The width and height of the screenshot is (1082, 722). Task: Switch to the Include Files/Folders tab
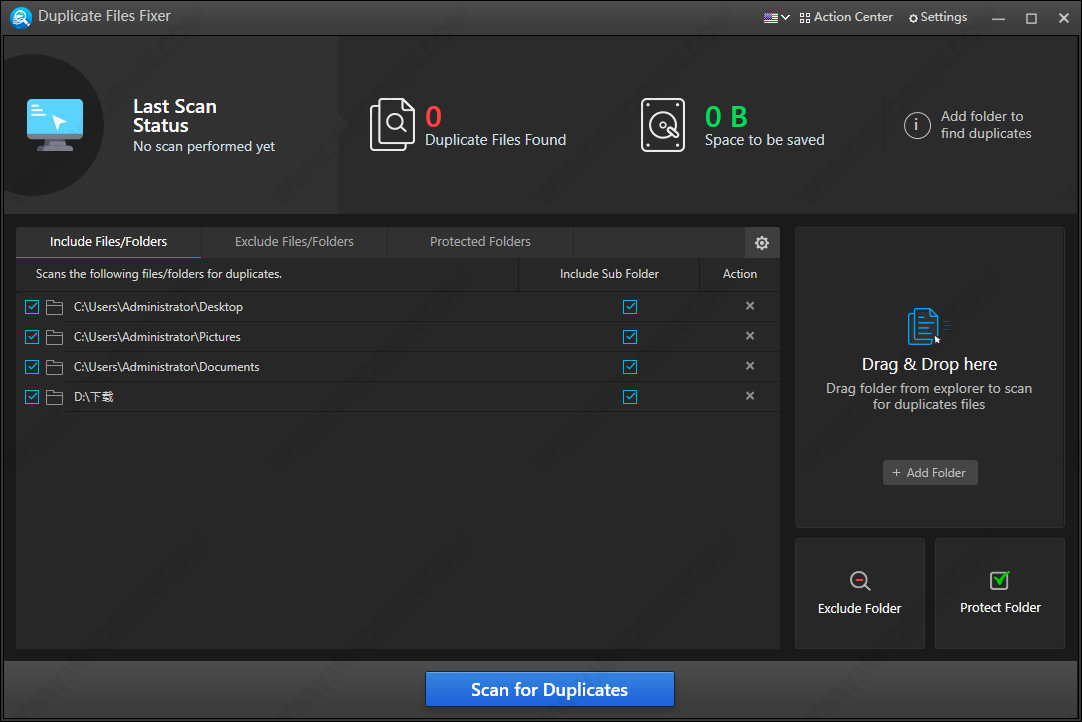point(108,242)
